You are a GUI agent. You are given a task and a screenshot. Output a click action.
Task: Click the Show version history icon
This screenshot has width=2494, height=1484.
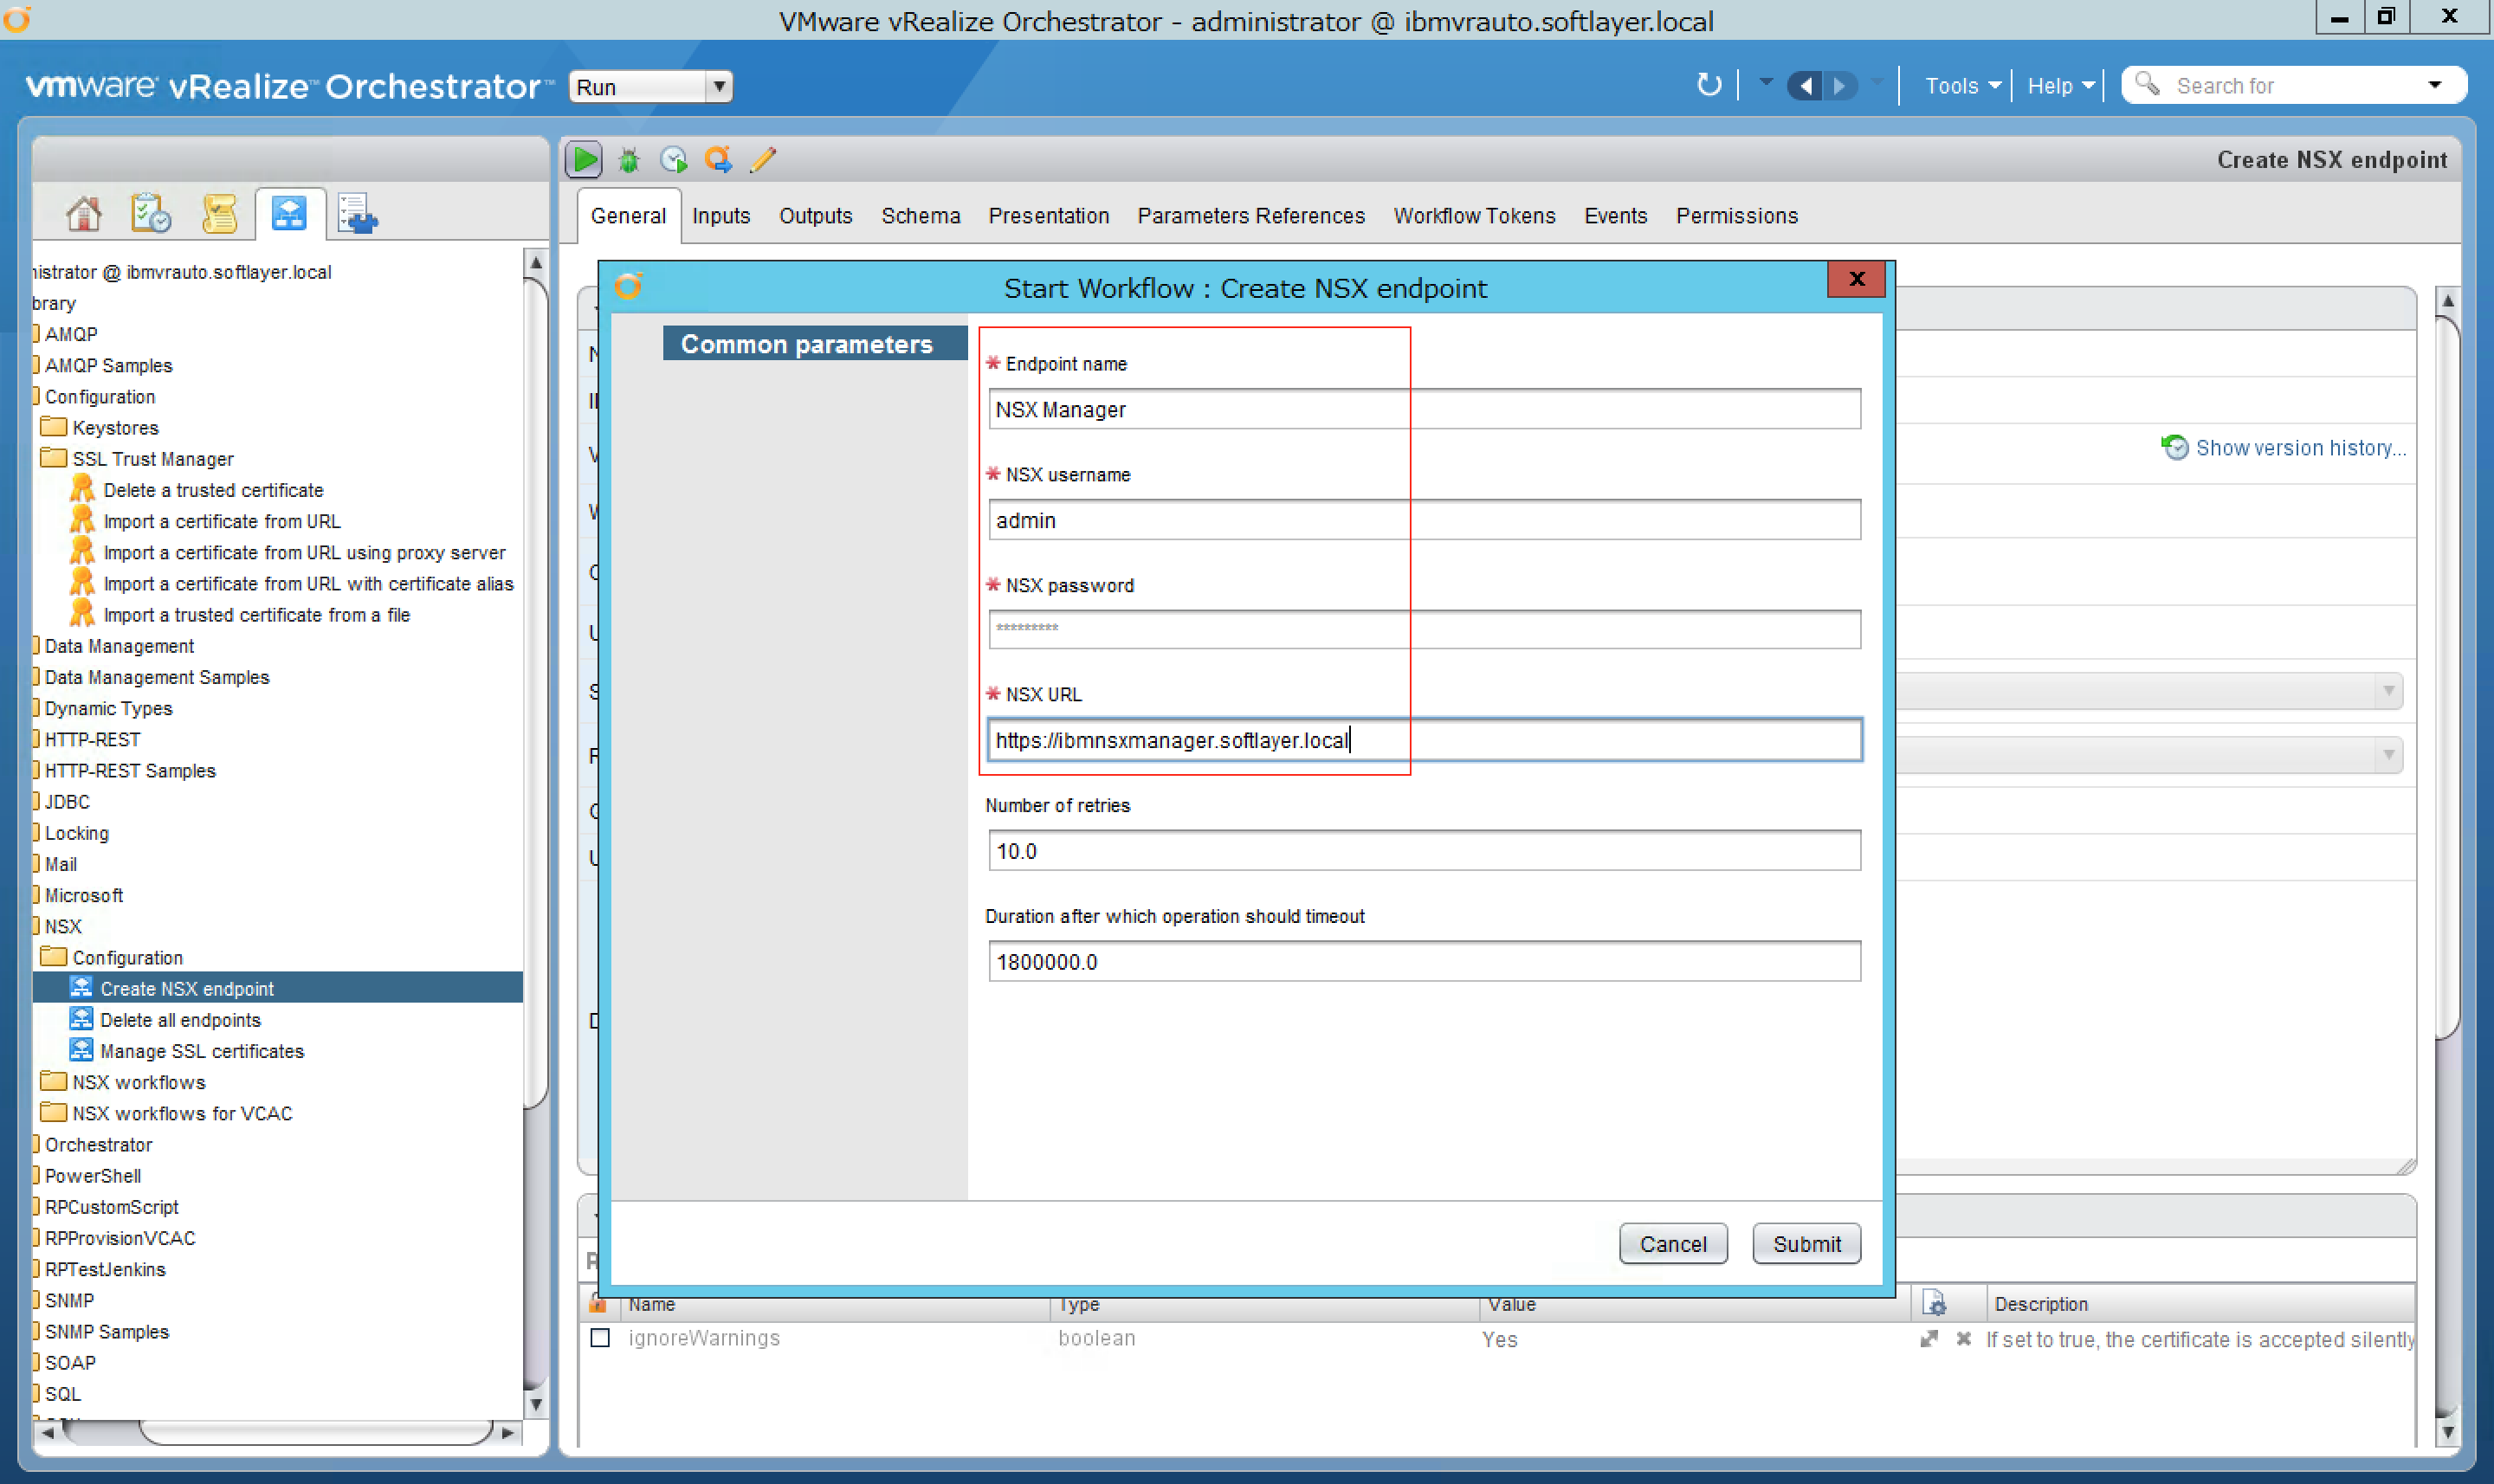2175,447
